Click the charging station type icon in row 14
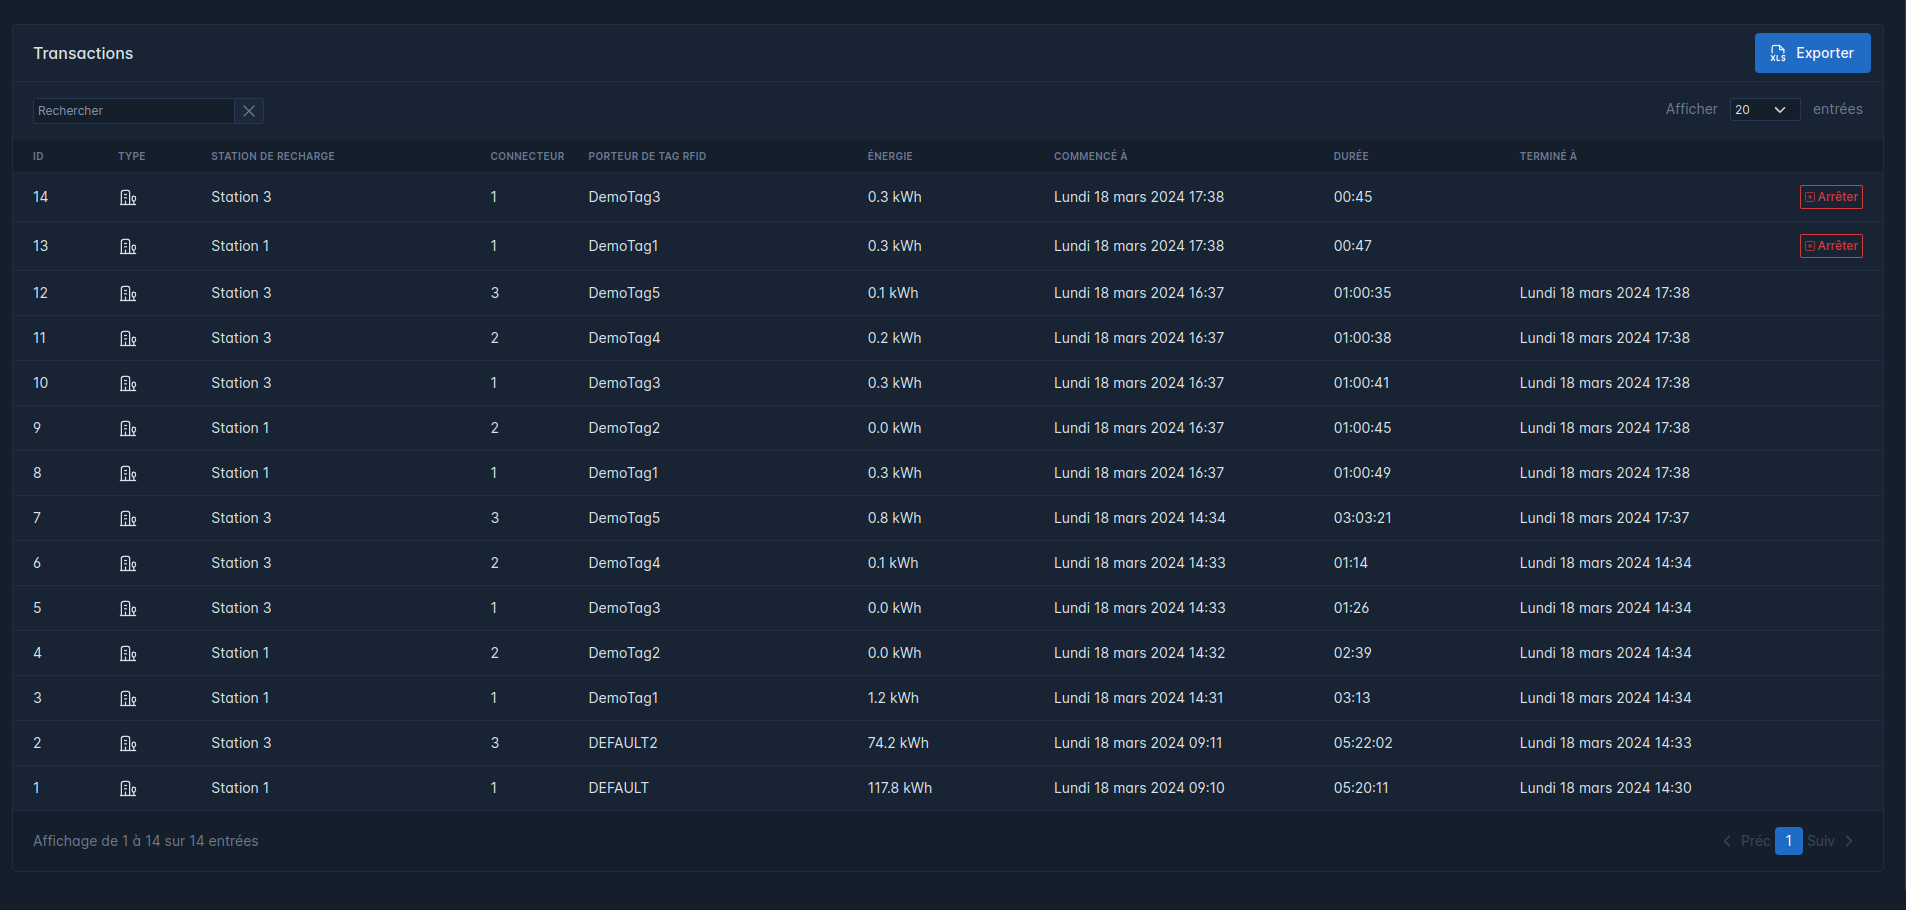Screen dimensions: 1906x910 pyautogui.click(x=128, y=198)
